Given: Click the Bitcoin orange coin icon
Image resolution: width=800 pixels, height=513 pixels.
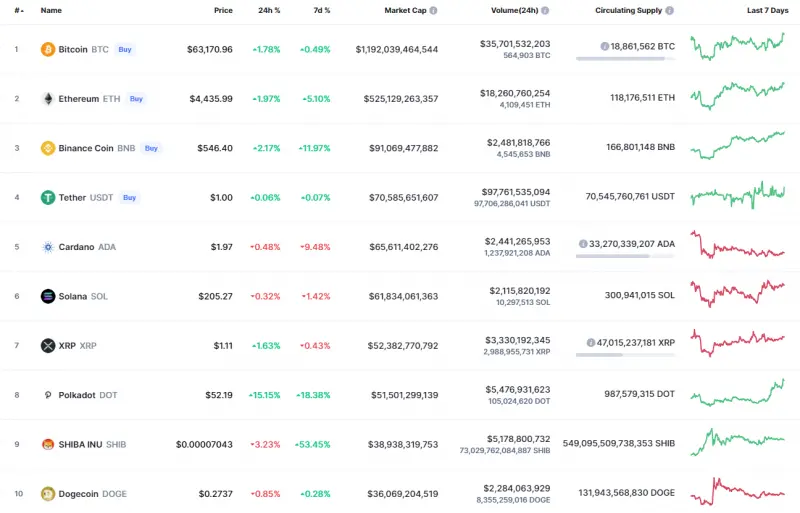Looking at the screenshot, I should coord(48,50).
